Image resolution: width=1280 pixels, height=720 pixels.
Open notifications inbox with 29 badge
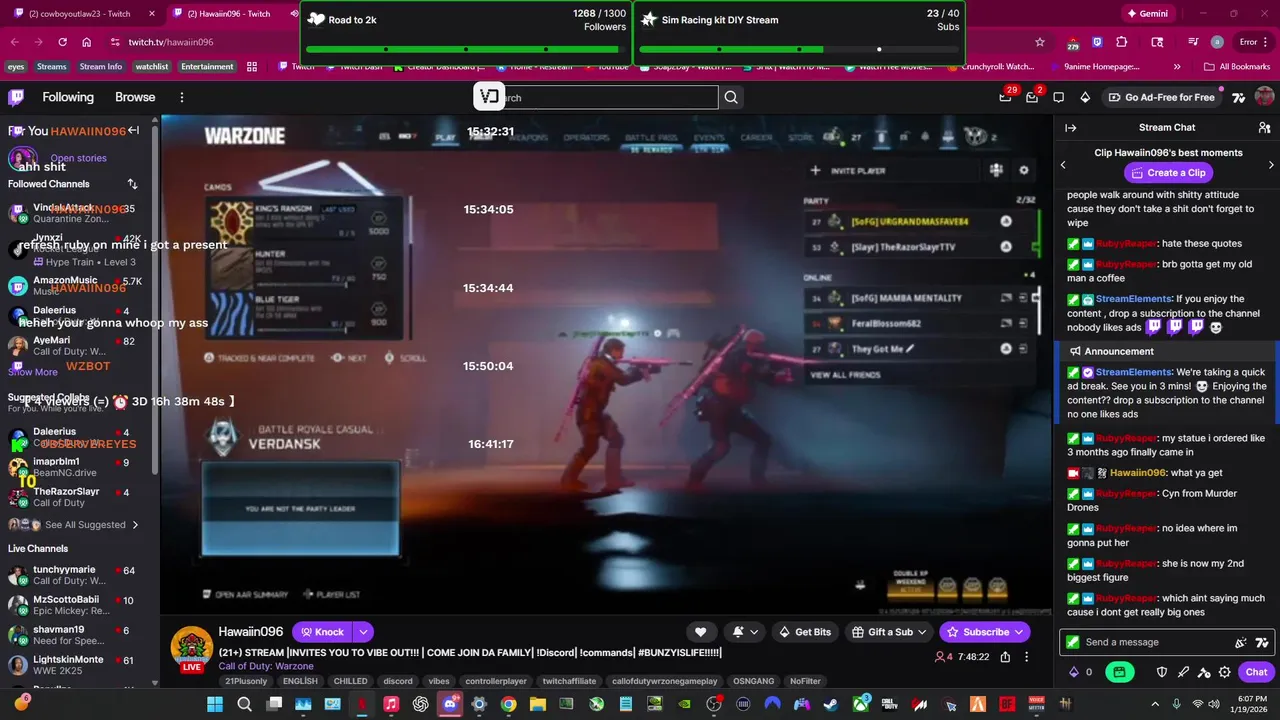1006,97
